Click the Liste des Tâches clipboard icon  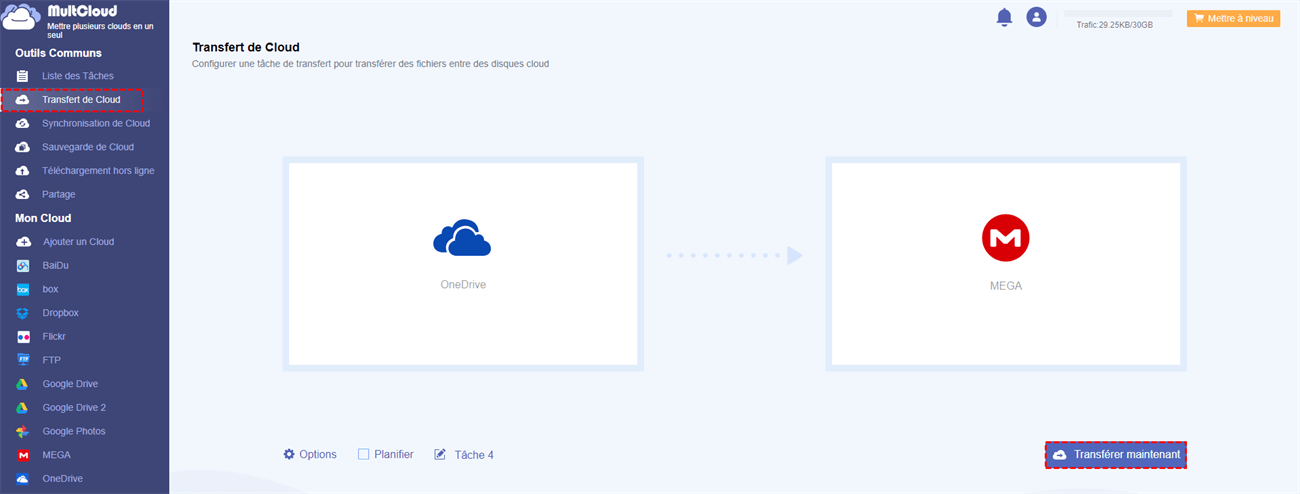23,76
